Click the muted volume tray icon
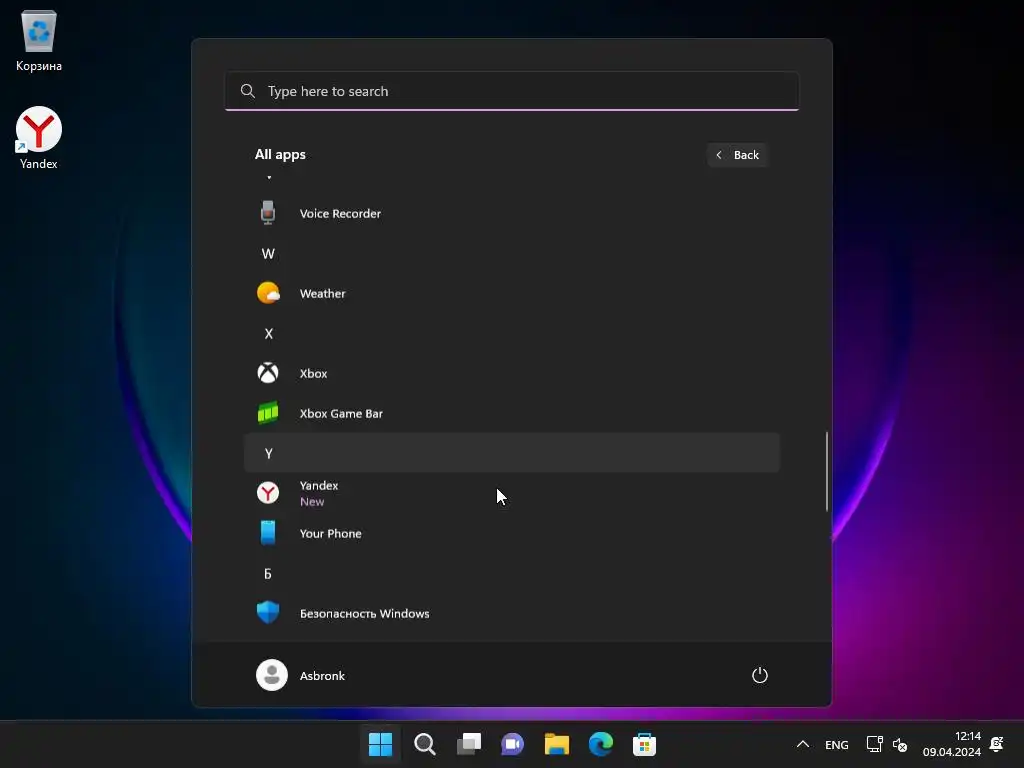Viewport: 1024px width, 768px height. (900, 744)
